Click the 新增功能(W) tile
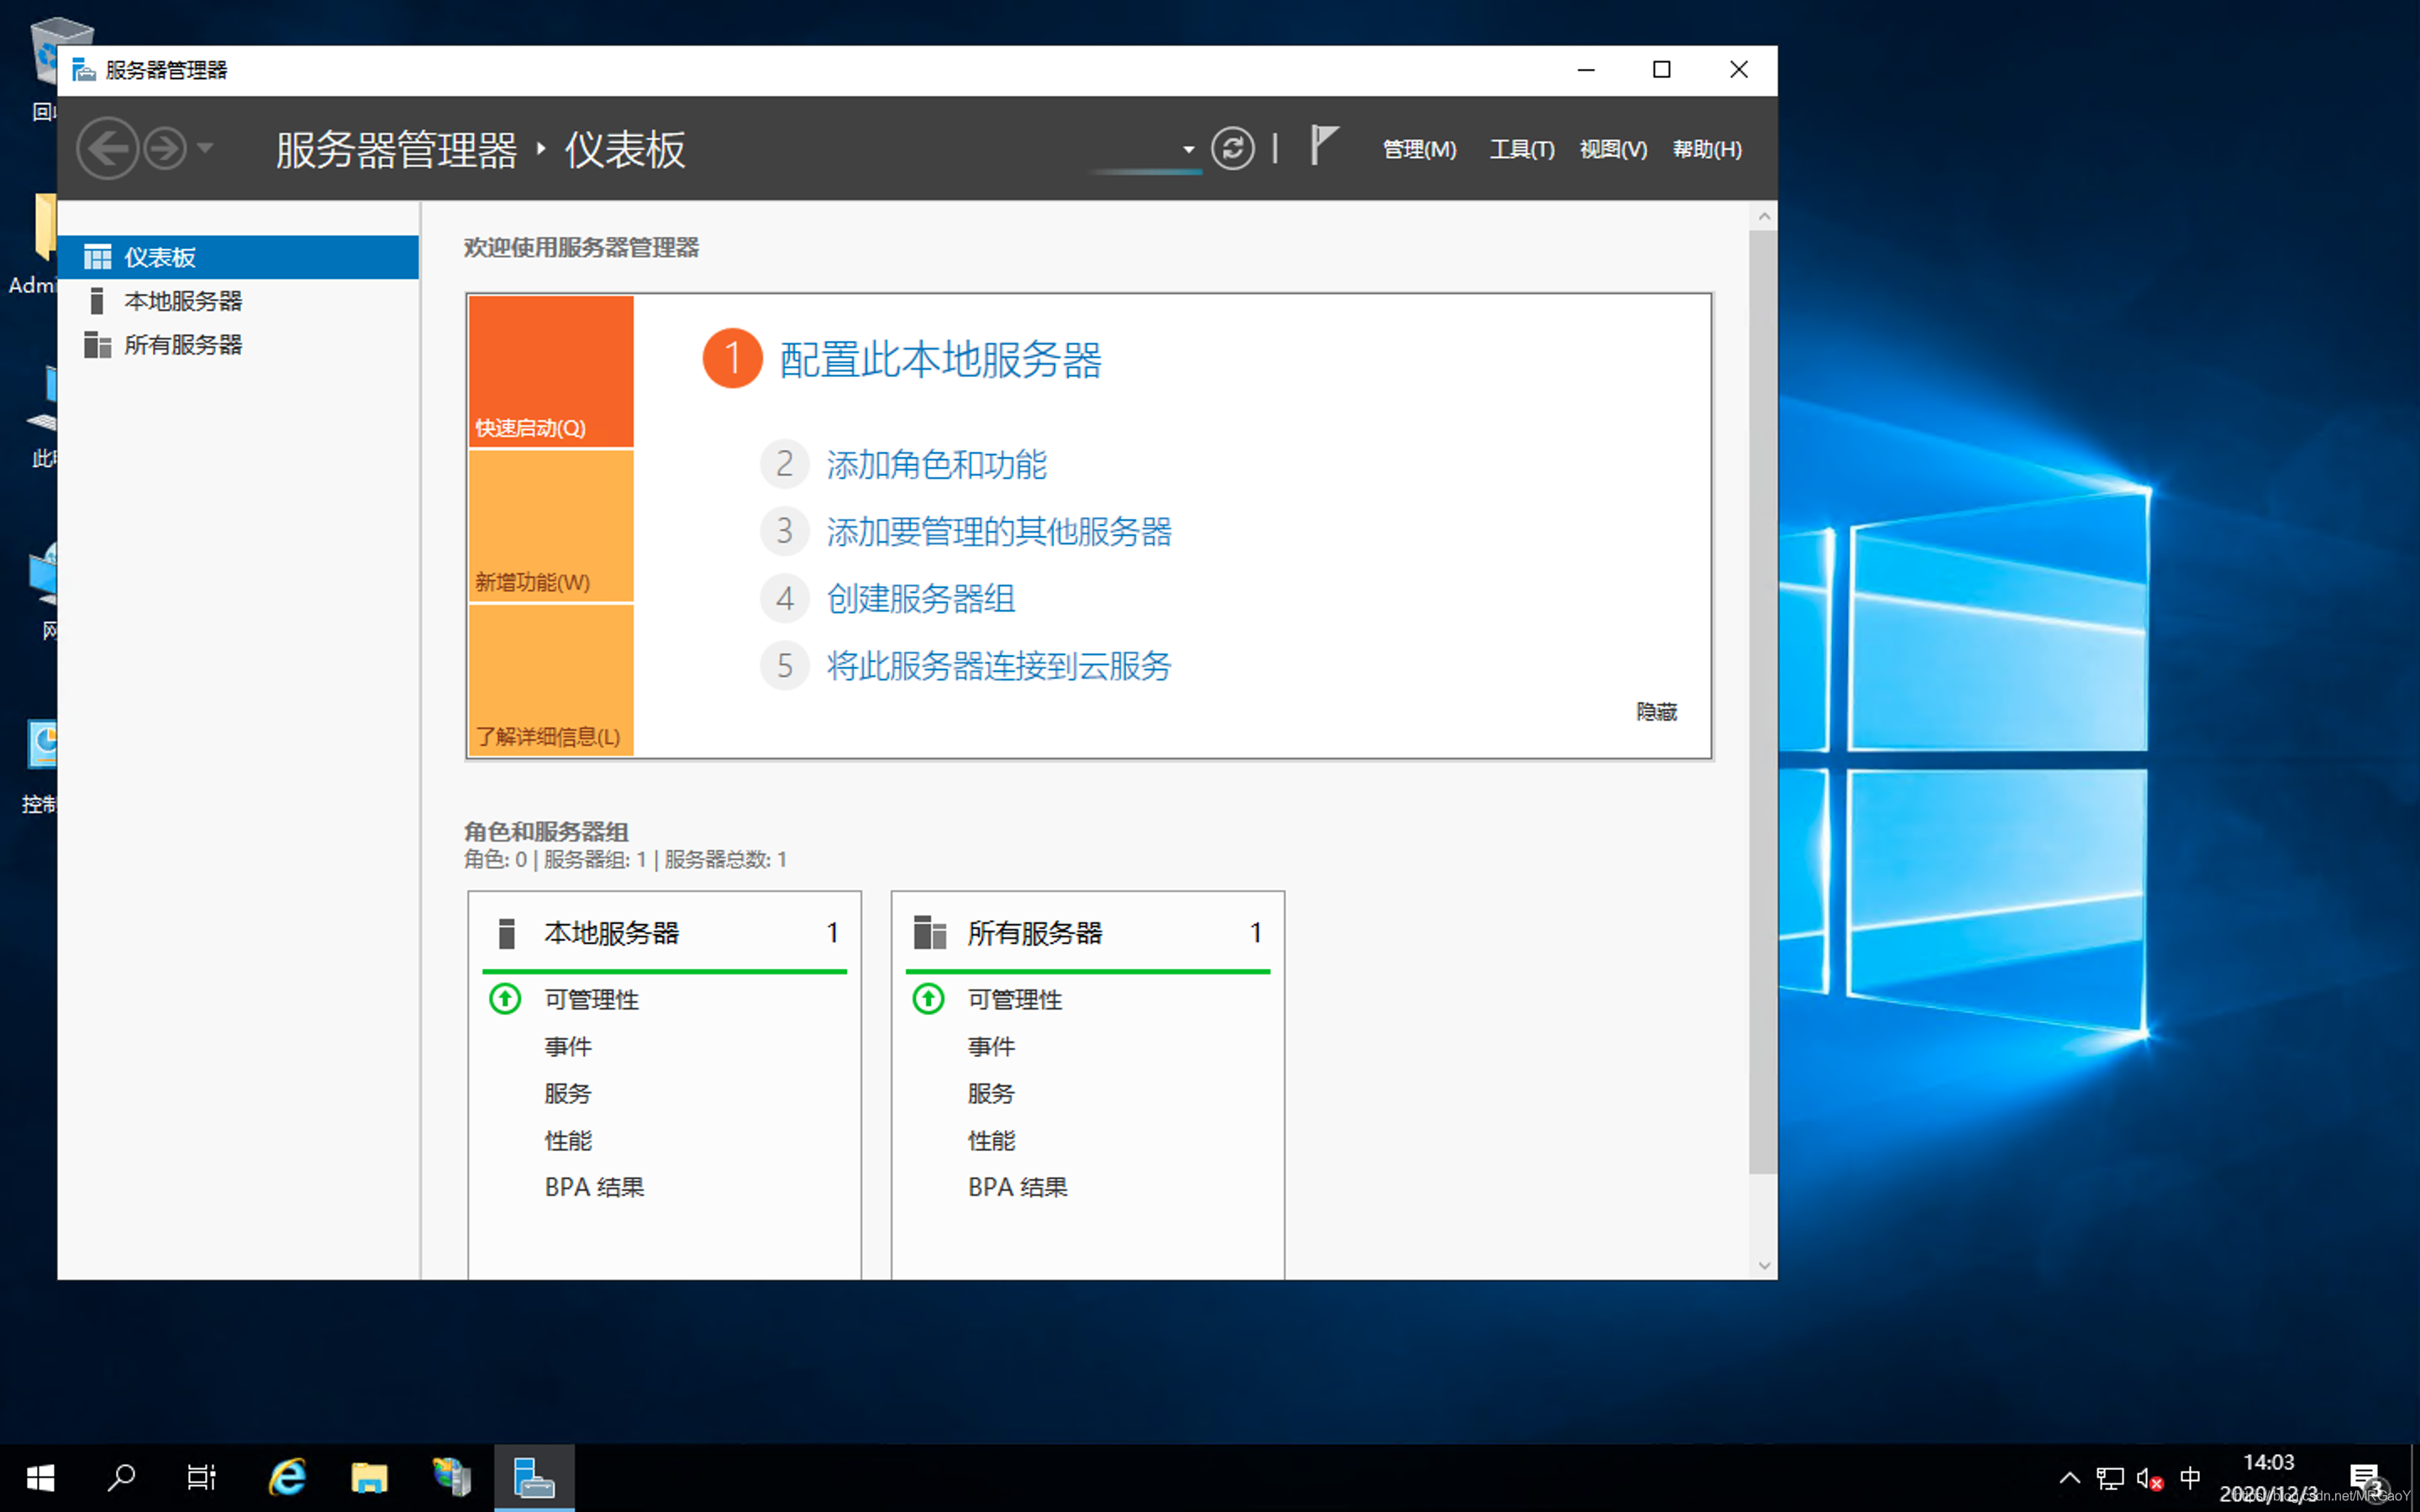The image size is (2420, 1512). pyautogui.click(x=551, y=526)
